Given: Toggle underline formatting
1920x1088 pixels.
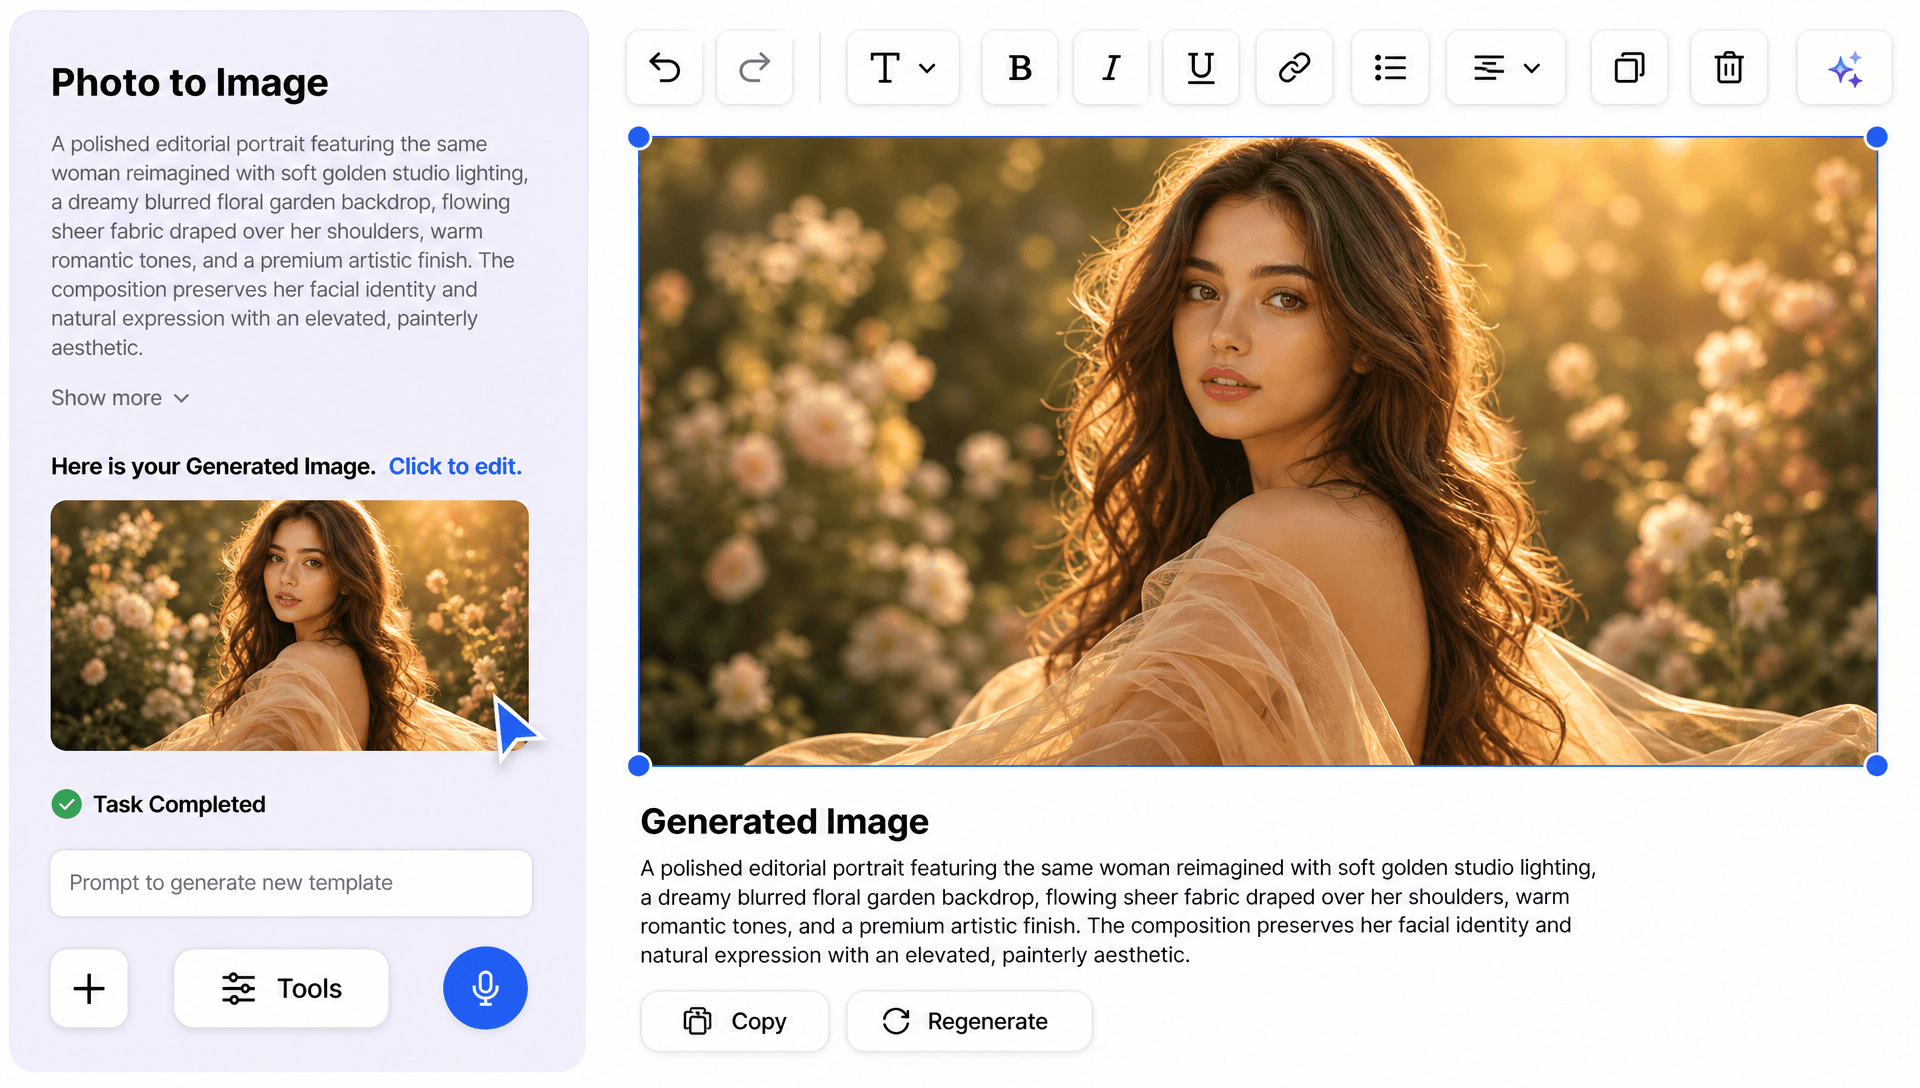Looking at the screenshot, I should point(1200,68).
